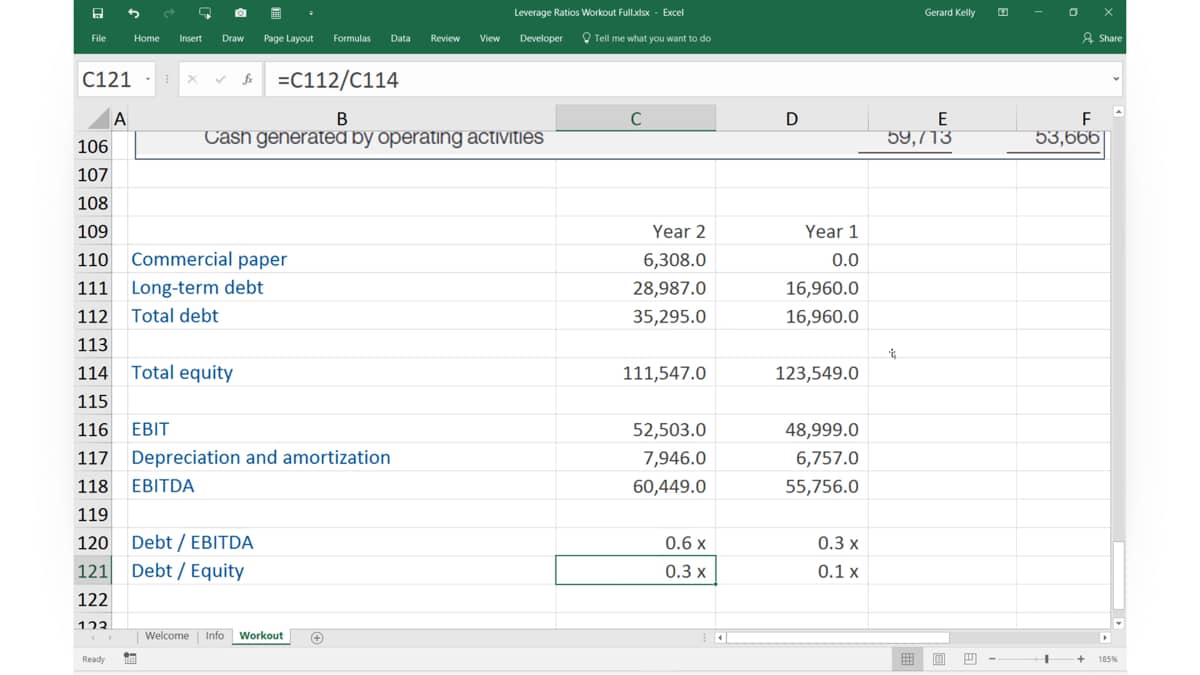The height and width of the screenshot is (675, 1200).
Task: Select the Year 2 EBIT value 52,503.0
Action: pos(635,429)
